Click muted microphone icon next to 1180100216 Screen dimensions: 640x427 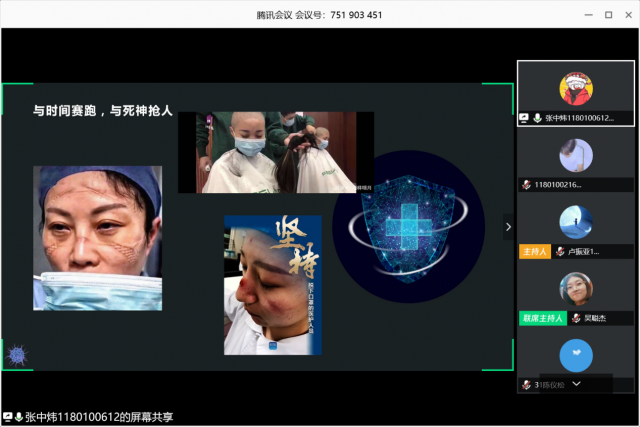coord(526,185)
